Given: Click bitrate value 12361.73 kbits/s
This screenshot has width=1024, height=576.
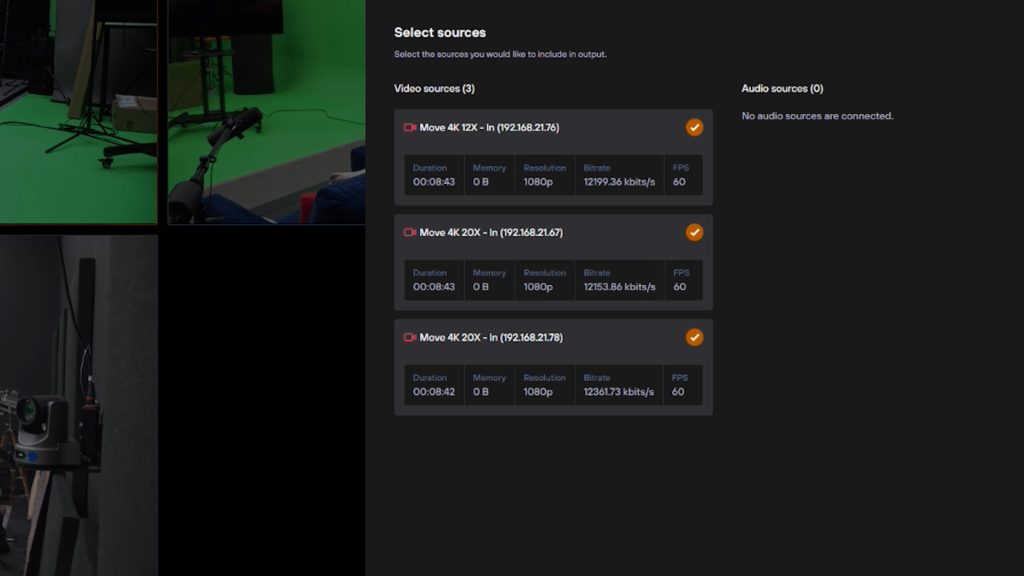Looking at the screenshot, I should click(x=618, y=392).
